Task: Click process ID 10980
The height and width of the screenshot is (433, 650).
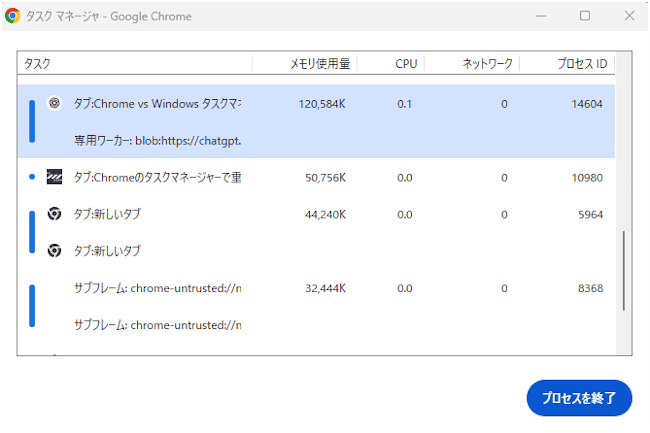Action: (587, 178)
